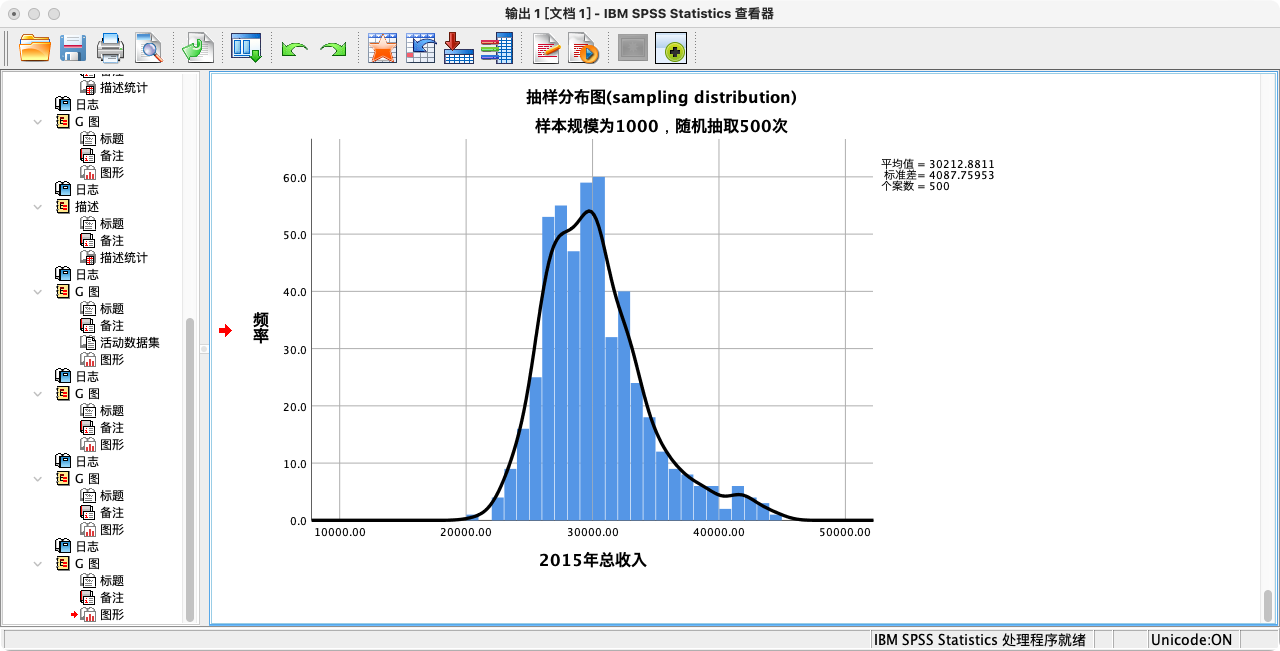Image resolution: width=1280 pixels, height=651 pixels.
Task: Collapse the 描述 node in the outline
Action: click(38, 207)
